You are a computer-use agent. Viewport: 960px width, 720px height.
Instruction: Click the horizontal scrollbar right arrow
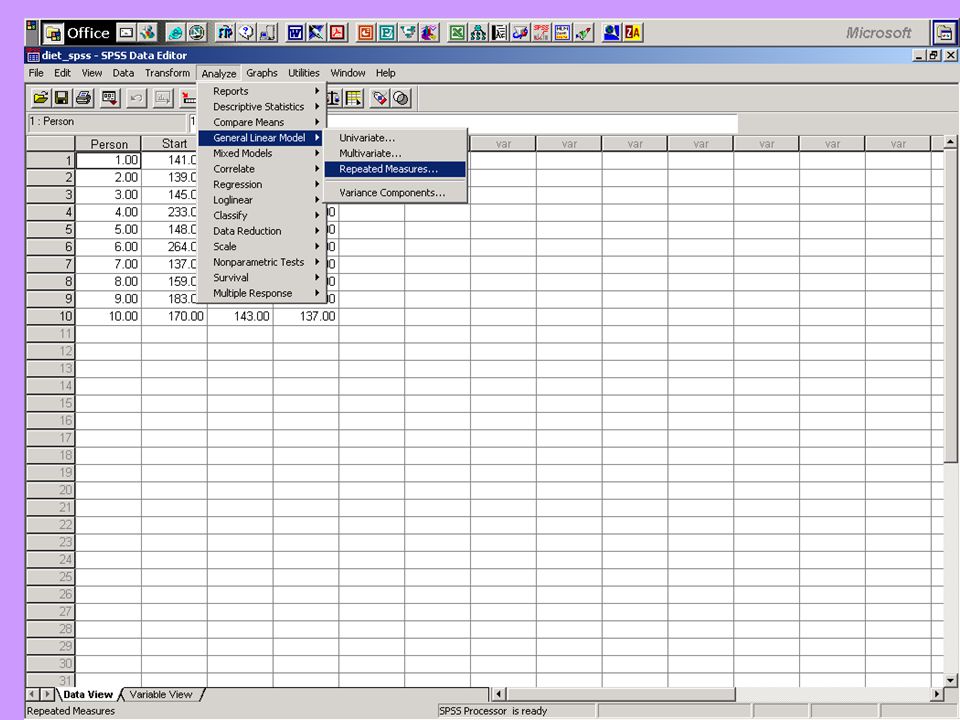pyautogui.click(x=937, y=694)
